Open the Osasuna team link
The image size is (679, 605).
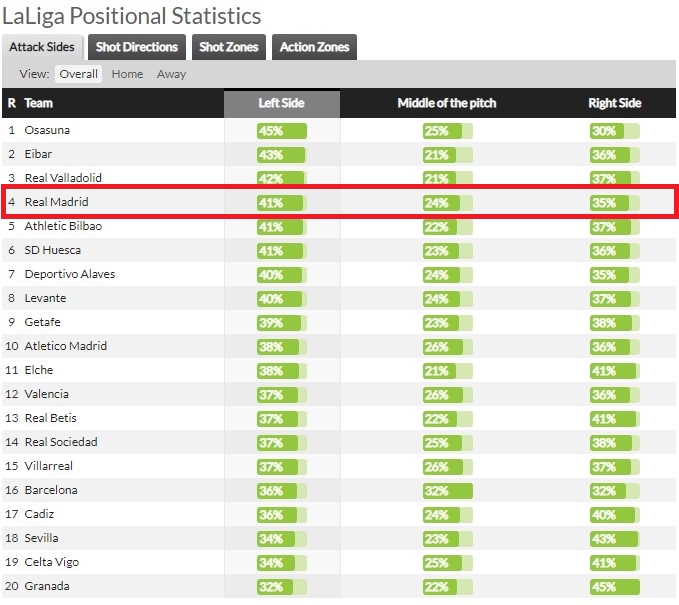coord(47,130)
